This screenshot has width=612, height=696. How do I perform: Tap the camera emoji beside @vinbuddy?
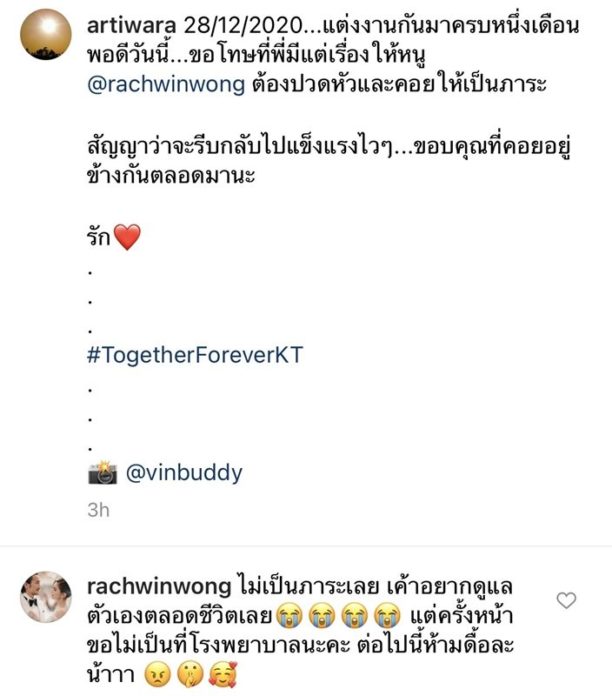(103, 473)
